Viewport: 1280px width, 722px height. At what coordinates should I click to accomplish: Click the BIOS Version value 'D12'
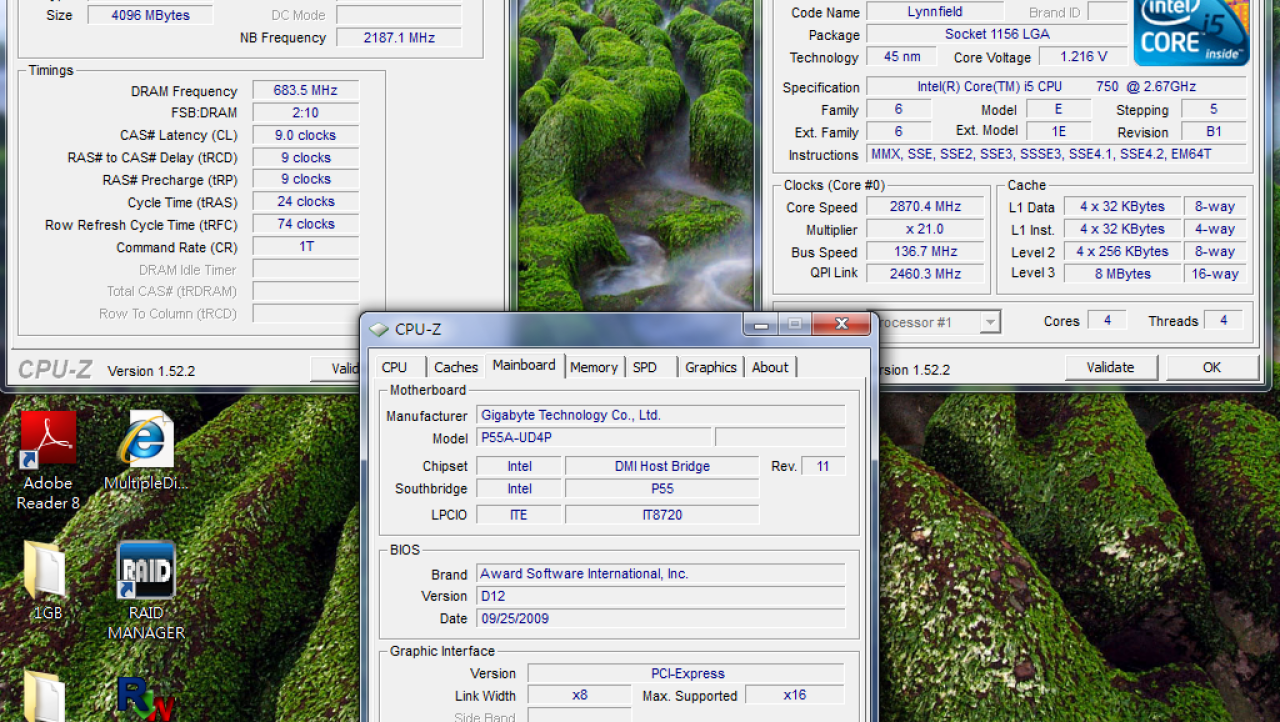(x=661, y=596)
